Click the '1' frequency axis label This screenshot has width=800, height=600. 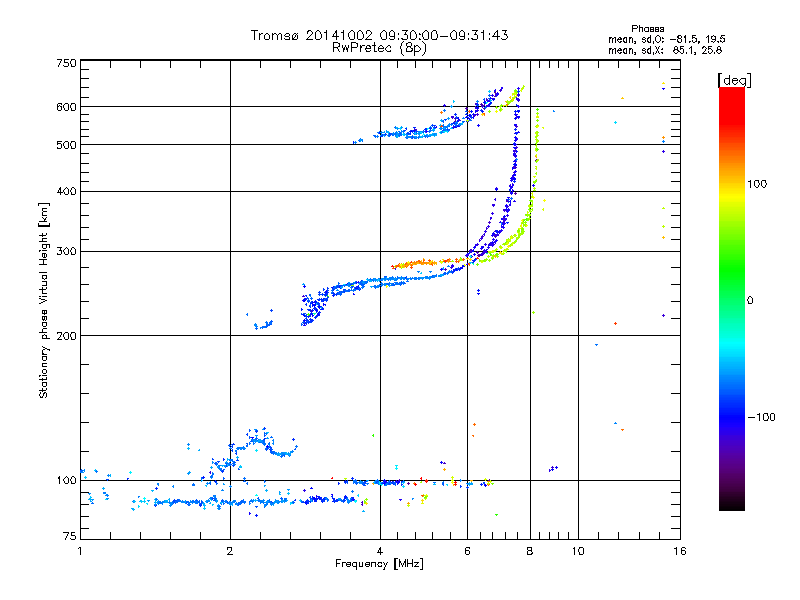pos(80,551)
